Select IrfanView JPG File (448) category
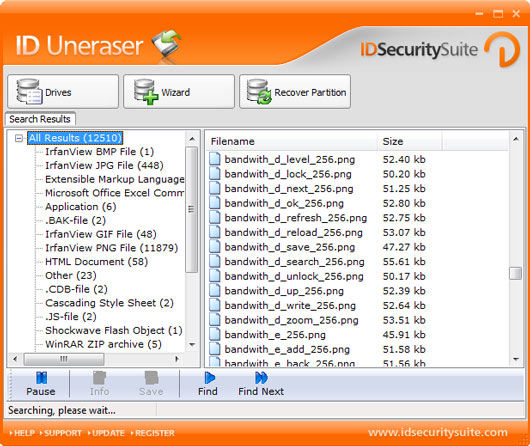Image resolution: width=530 pixels, height=446 pixels. (x=104, y=165)
